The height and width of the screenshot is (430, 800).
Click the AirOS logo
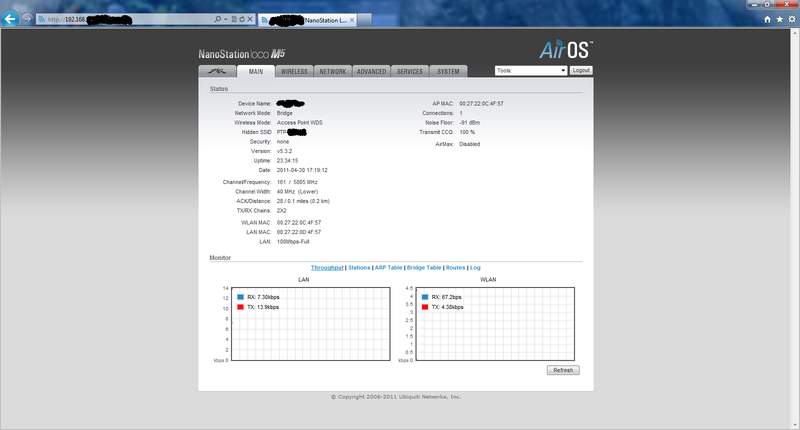pos(566,50)
